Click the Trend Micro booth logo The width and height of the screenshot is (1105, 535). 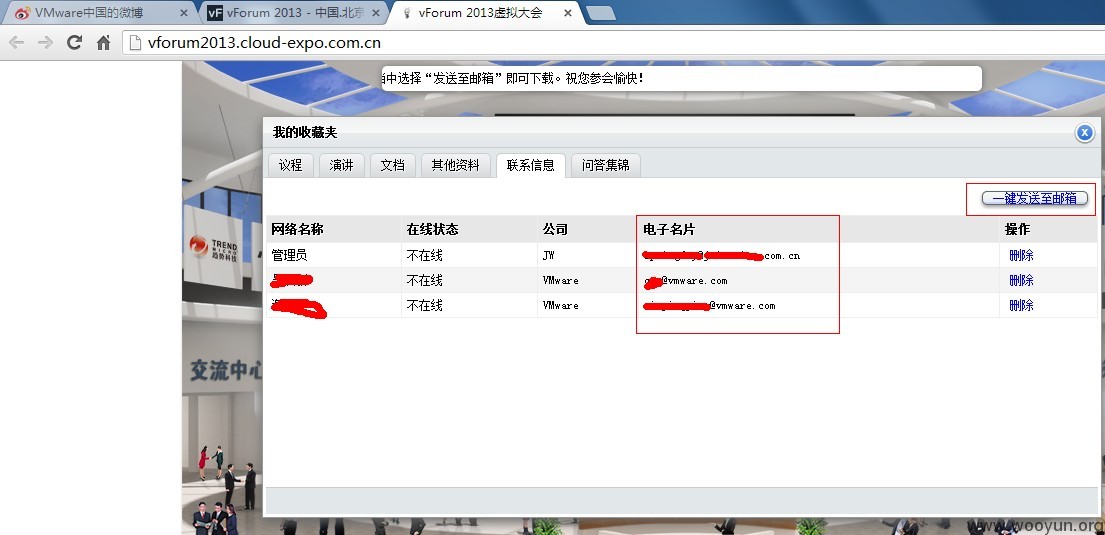(213, 246)
